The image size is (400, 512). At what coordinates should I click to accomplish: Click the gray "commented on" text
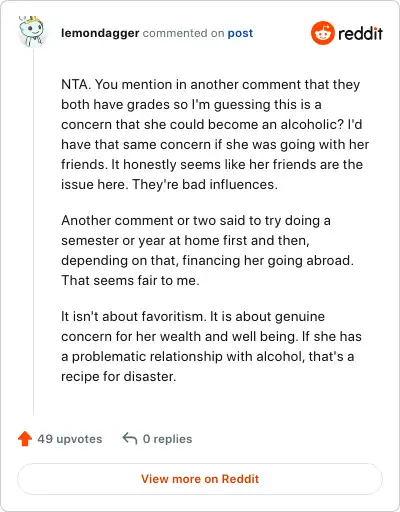tap(183, 33)
